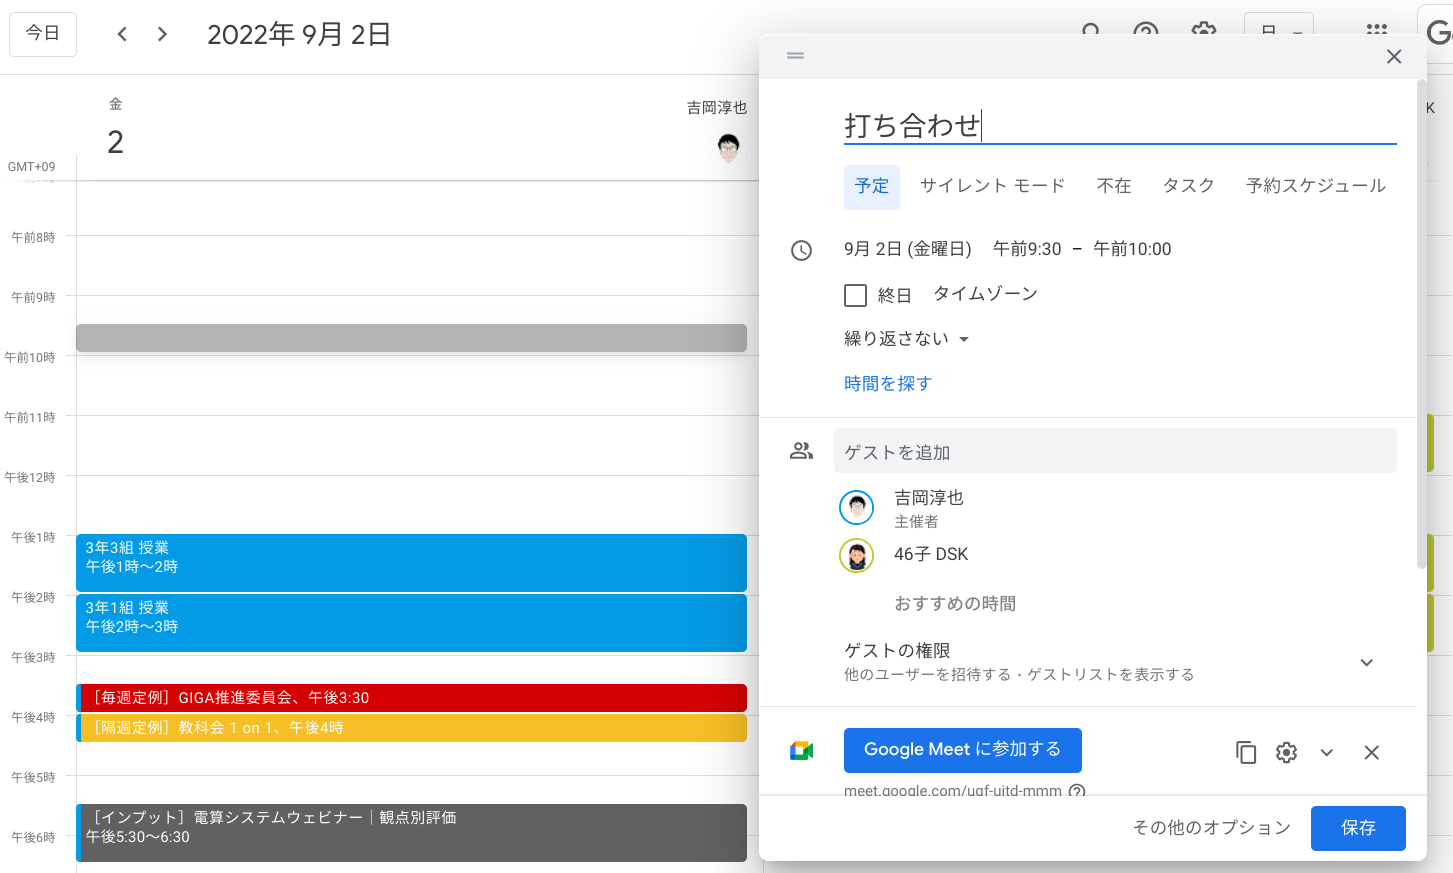Go to next day with right chevron

162,34
